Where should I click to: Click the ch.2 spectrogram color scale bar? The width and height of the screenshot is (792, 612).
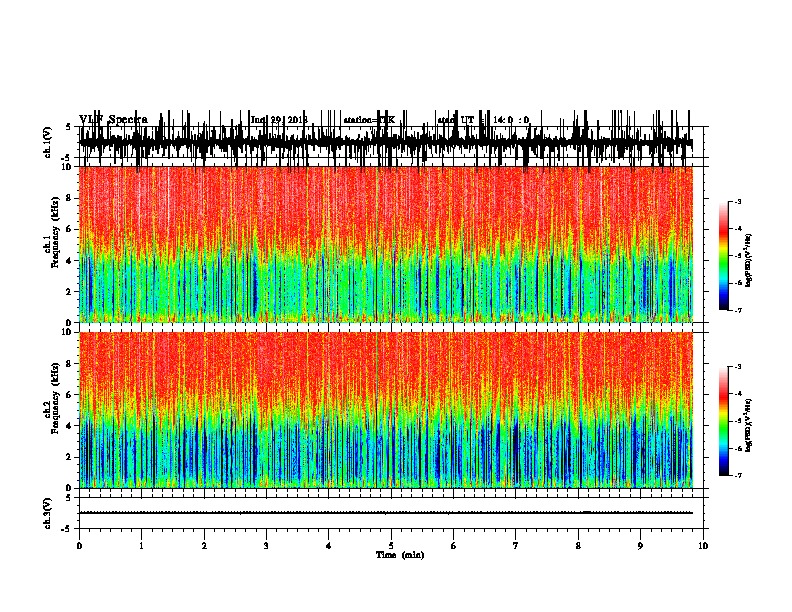pyautogui.click(x=723, y=421)
